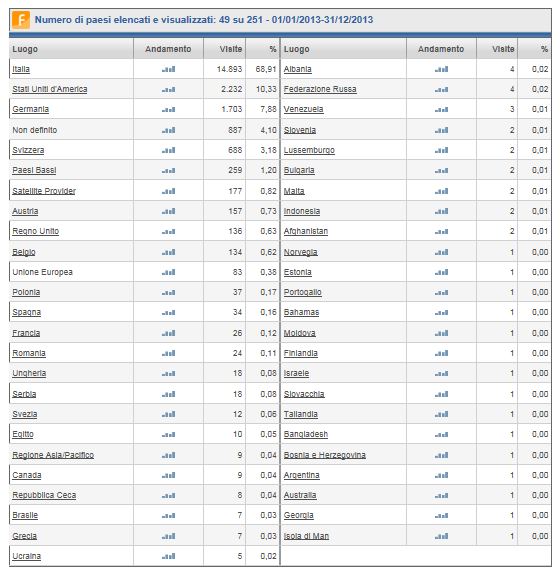
Task: Click the right Andamento column header
Action: [441, 49]
